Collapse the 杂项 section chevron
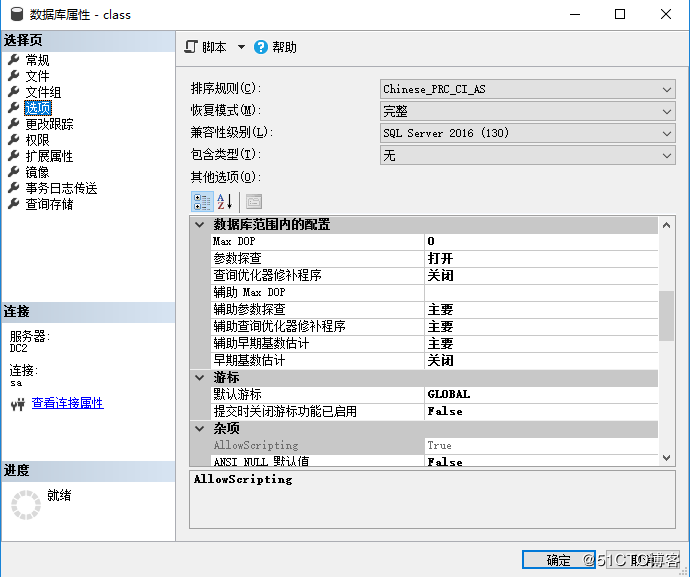 click(200, 429)
